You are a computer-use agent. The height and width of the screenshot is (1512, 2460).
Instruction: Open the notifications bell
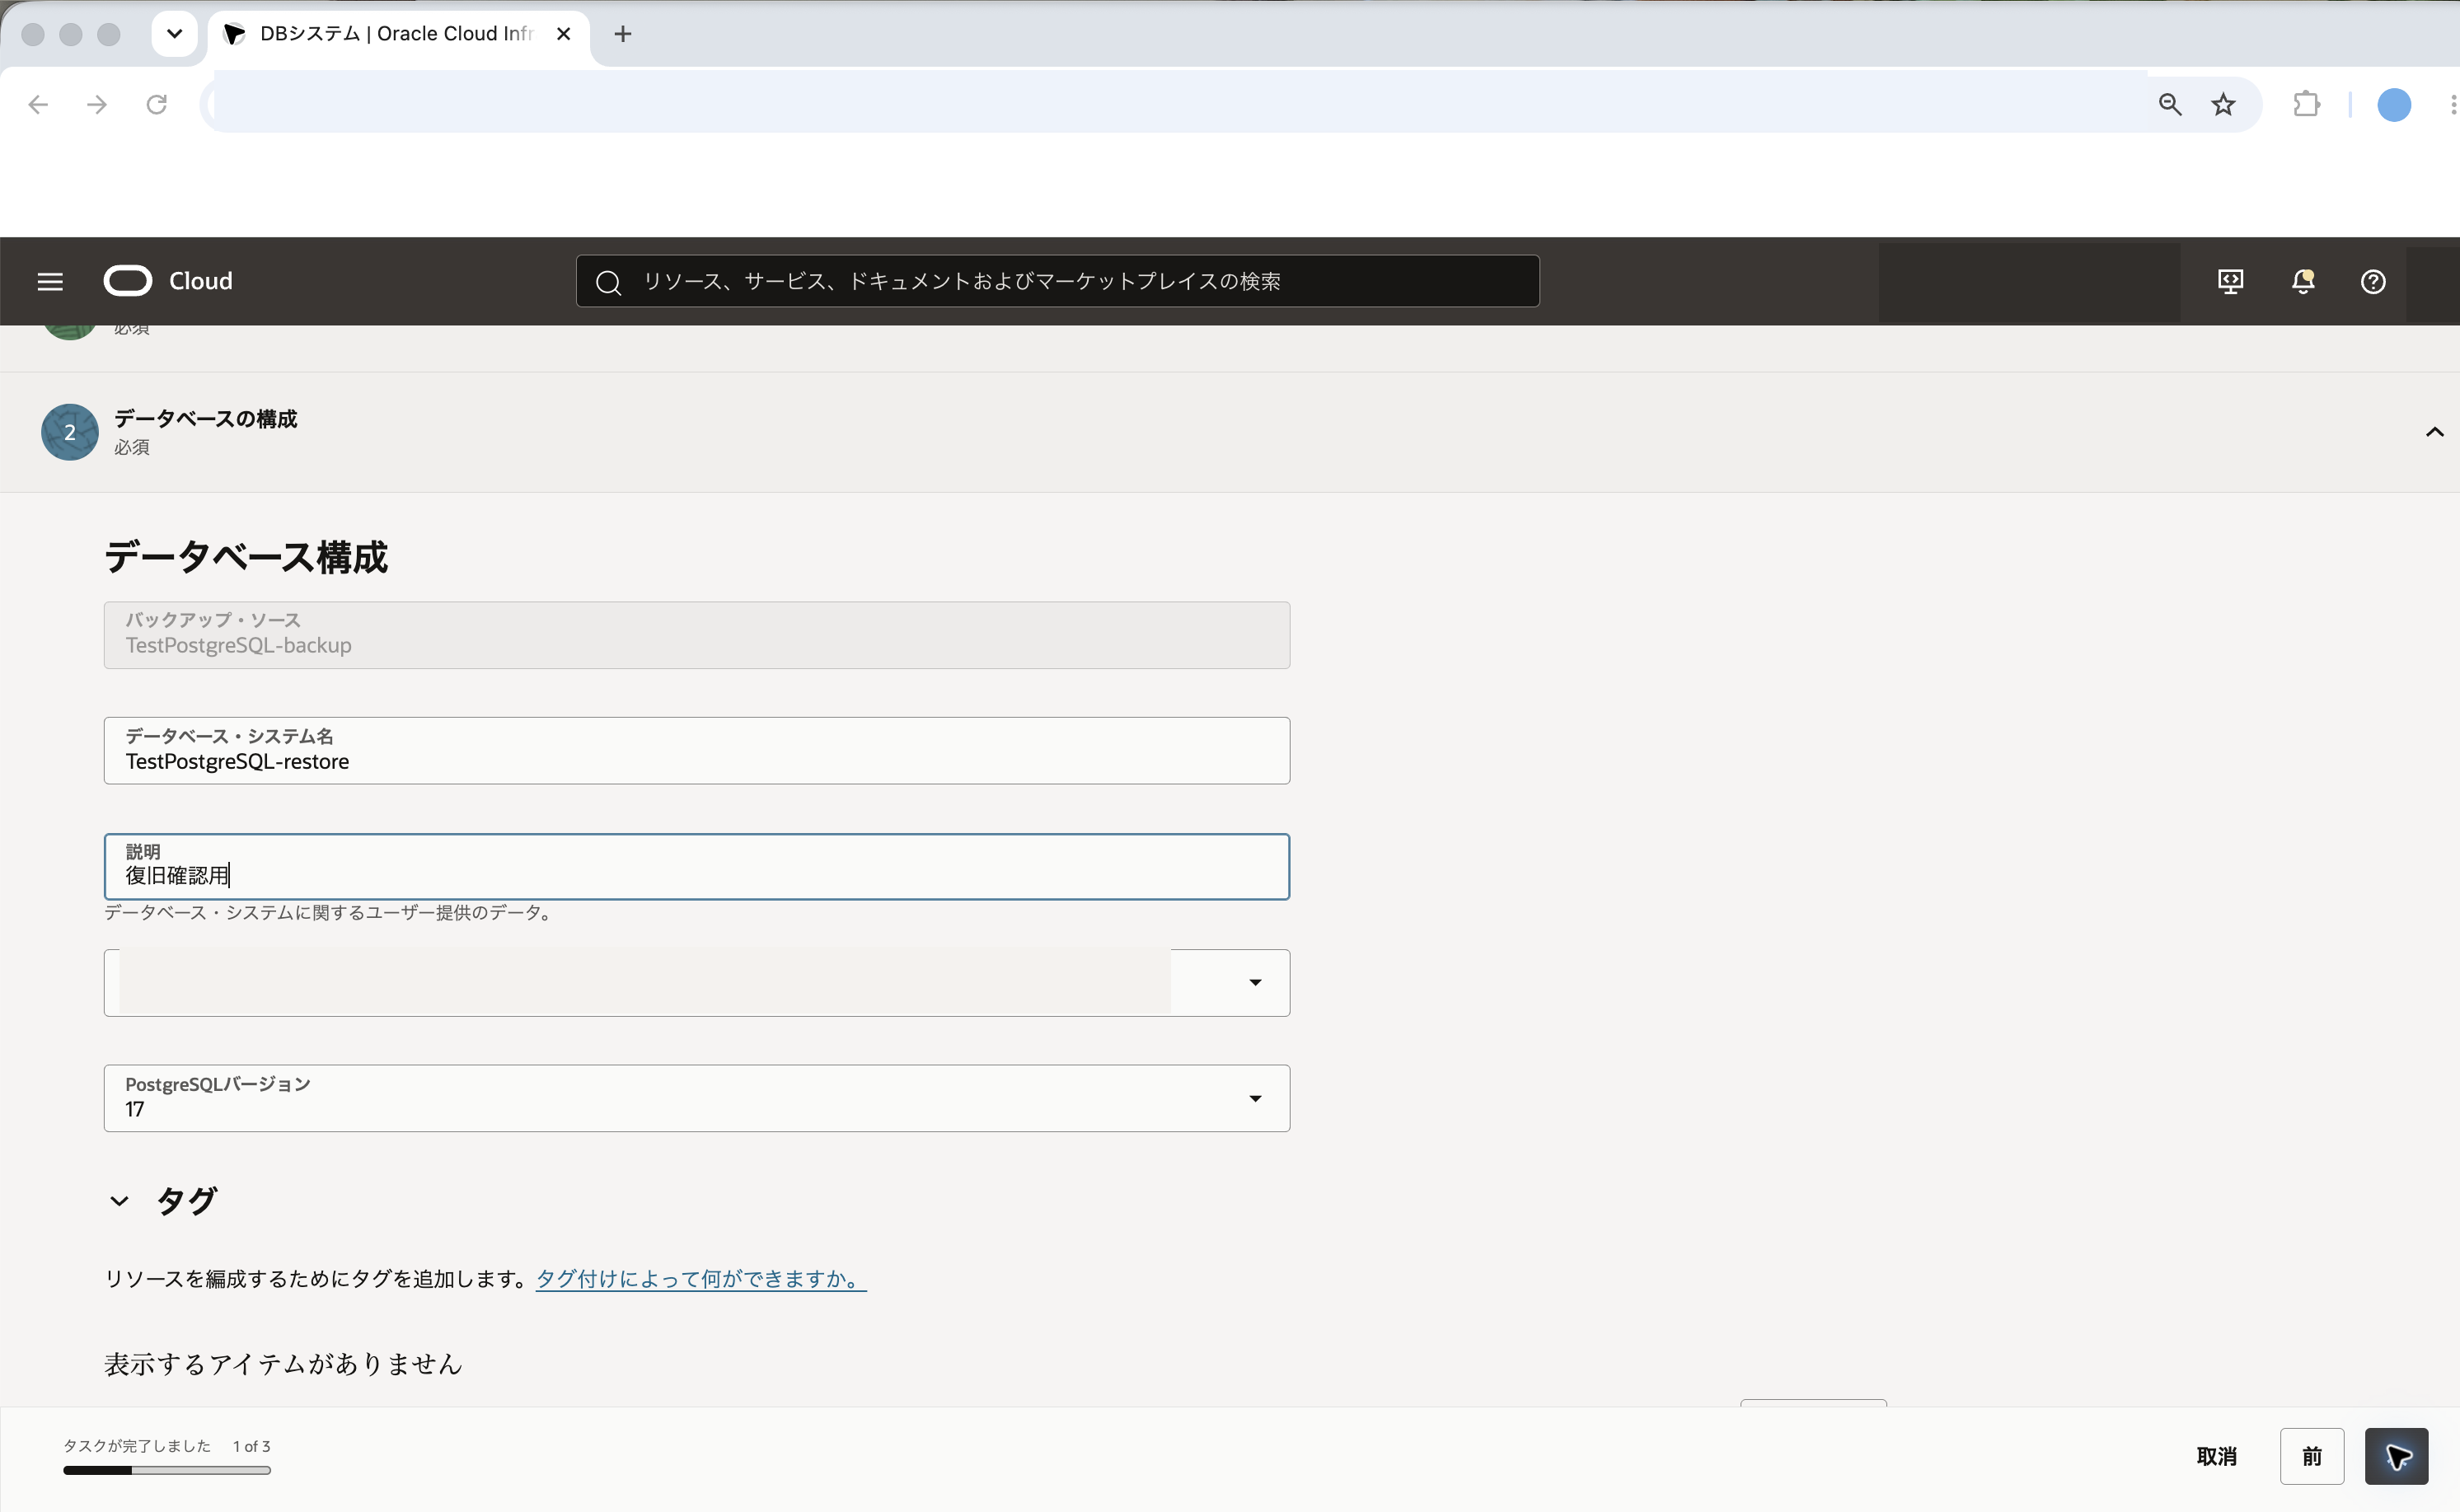[x=2303, y=282]
